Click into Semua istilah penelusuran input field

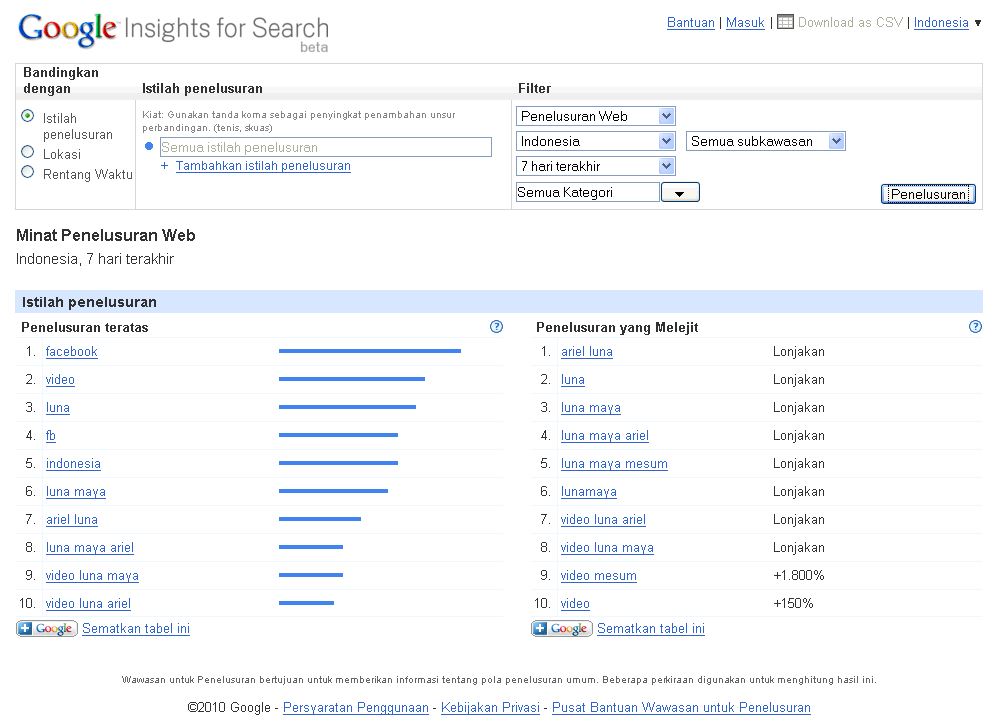(x=326, y=147)
